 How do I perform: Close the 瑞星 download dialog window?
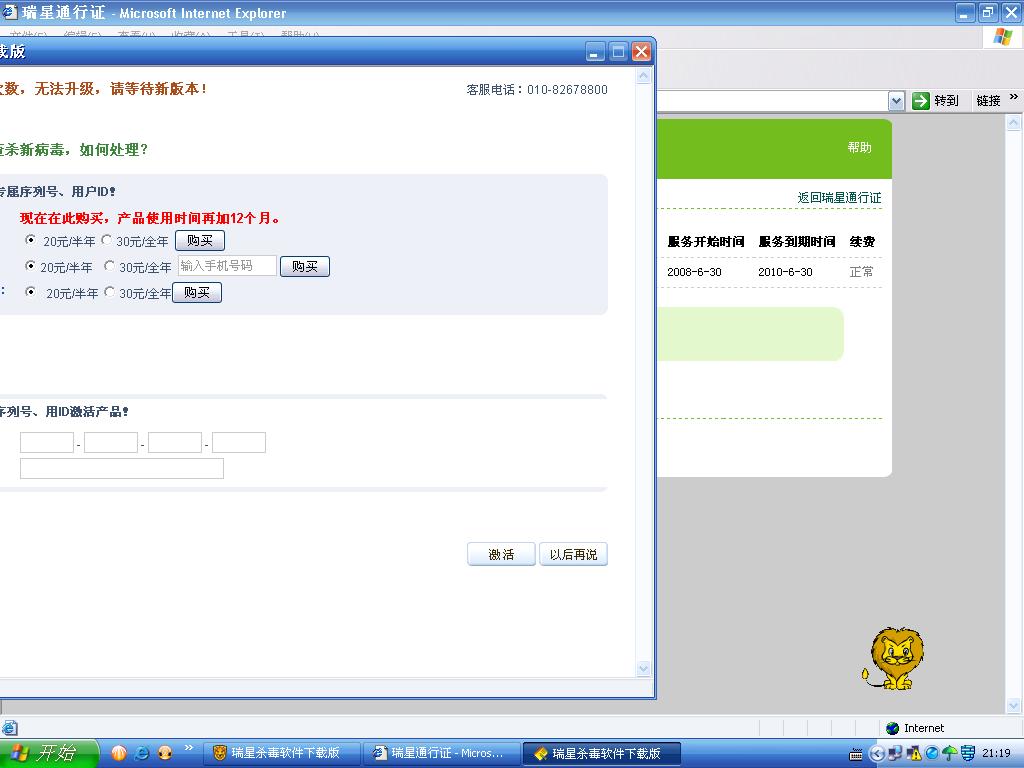641,52
